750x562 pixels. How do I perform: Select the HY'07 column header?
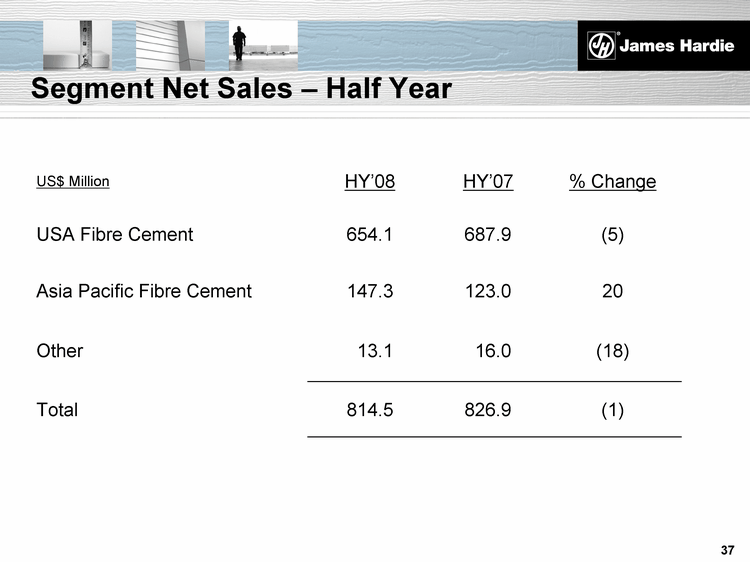click(x=488, y=182)
